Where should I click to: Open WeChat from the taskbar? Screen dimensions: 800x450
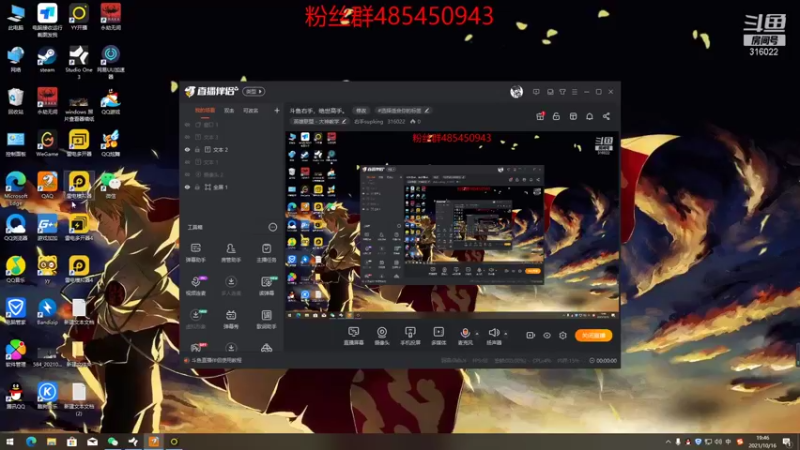(112, 441)
